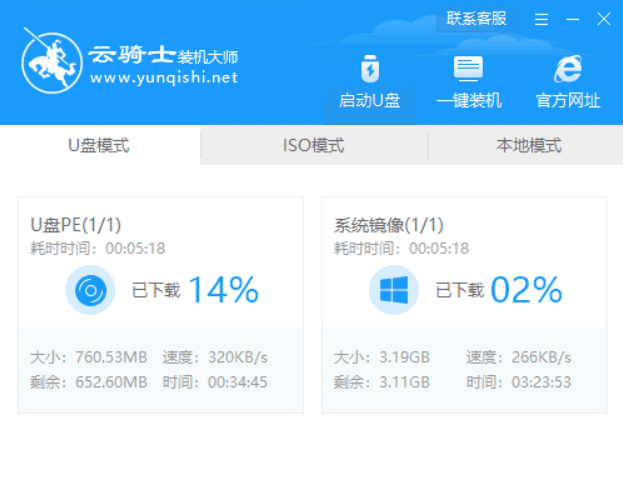Click the 系统镜像(1/1) heading
The height and width of the screenshot is (480, 623).
click(389, 225)
